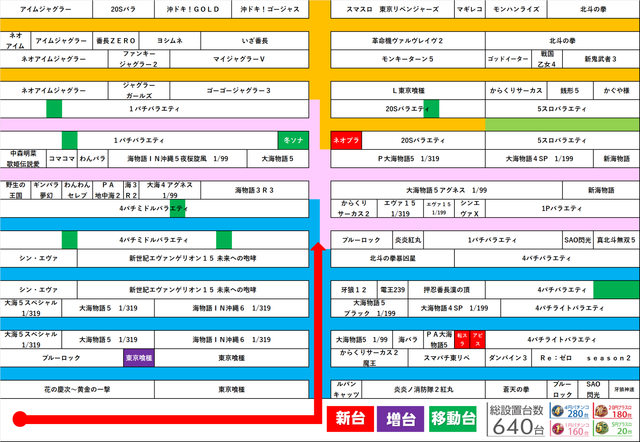Click the 総設置台数 640台 total box

pyautogui.click(x=514, y=420)
